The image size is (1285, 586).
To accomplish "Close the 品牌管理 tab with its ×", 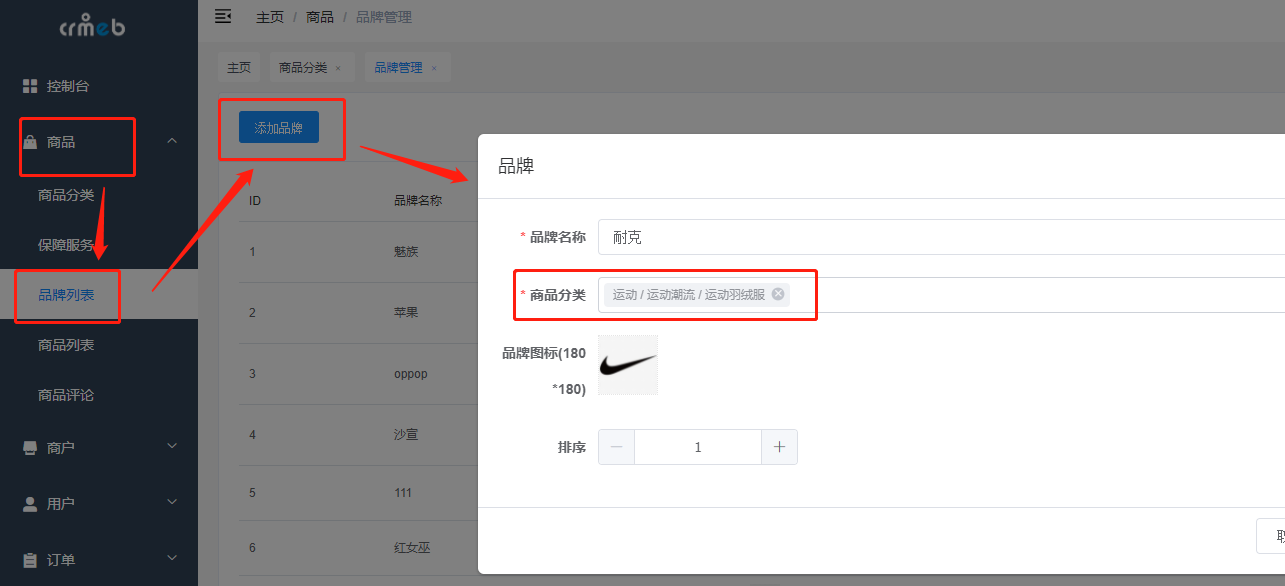I will click(x=432, y=67).
